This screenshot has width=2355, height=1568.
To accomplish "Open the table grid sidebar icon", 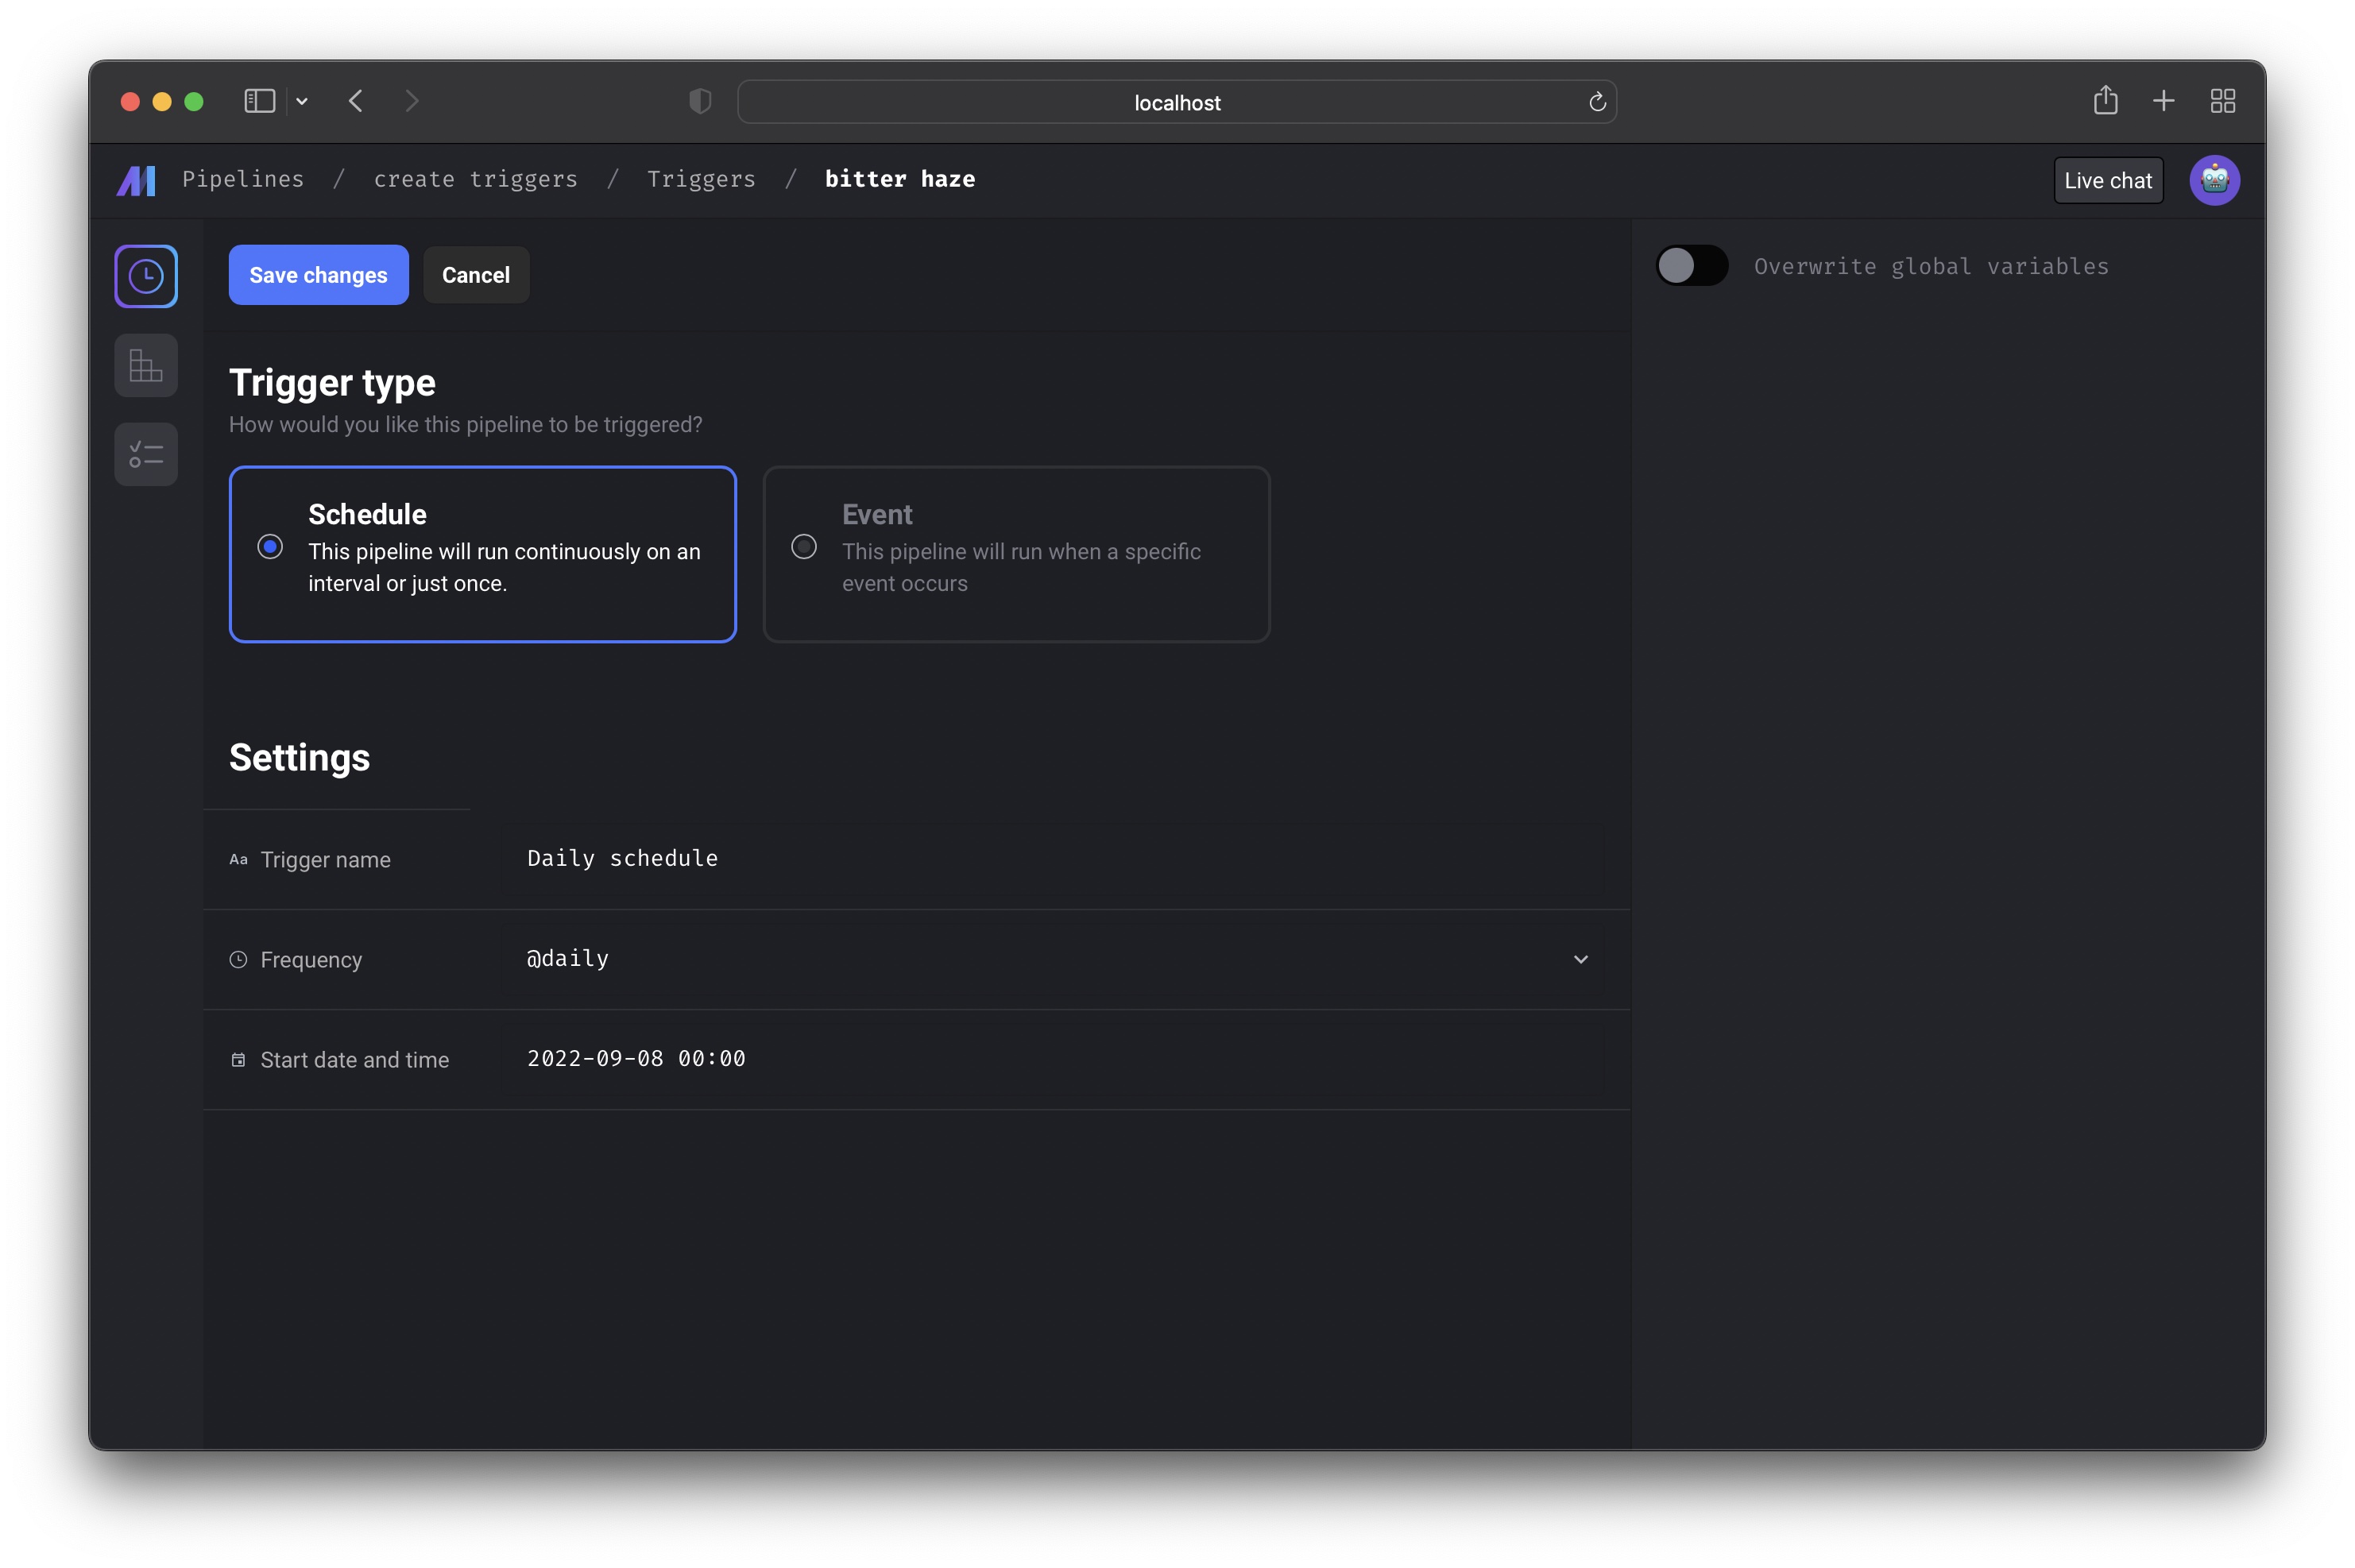I will 146,365.
